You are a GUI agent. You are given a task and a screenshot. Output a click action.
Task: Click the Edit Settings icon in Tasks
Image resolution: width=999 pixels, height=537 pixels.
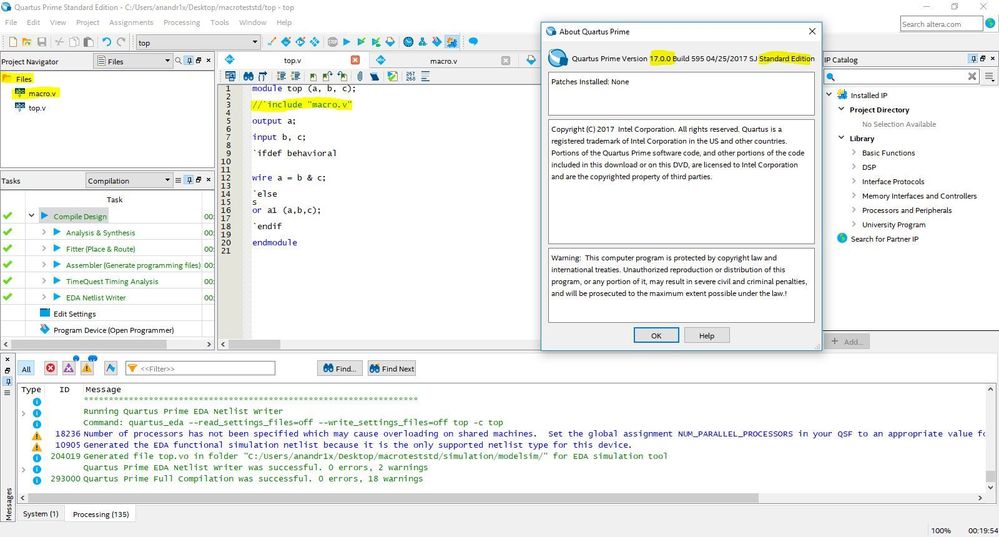coord(44,314)
